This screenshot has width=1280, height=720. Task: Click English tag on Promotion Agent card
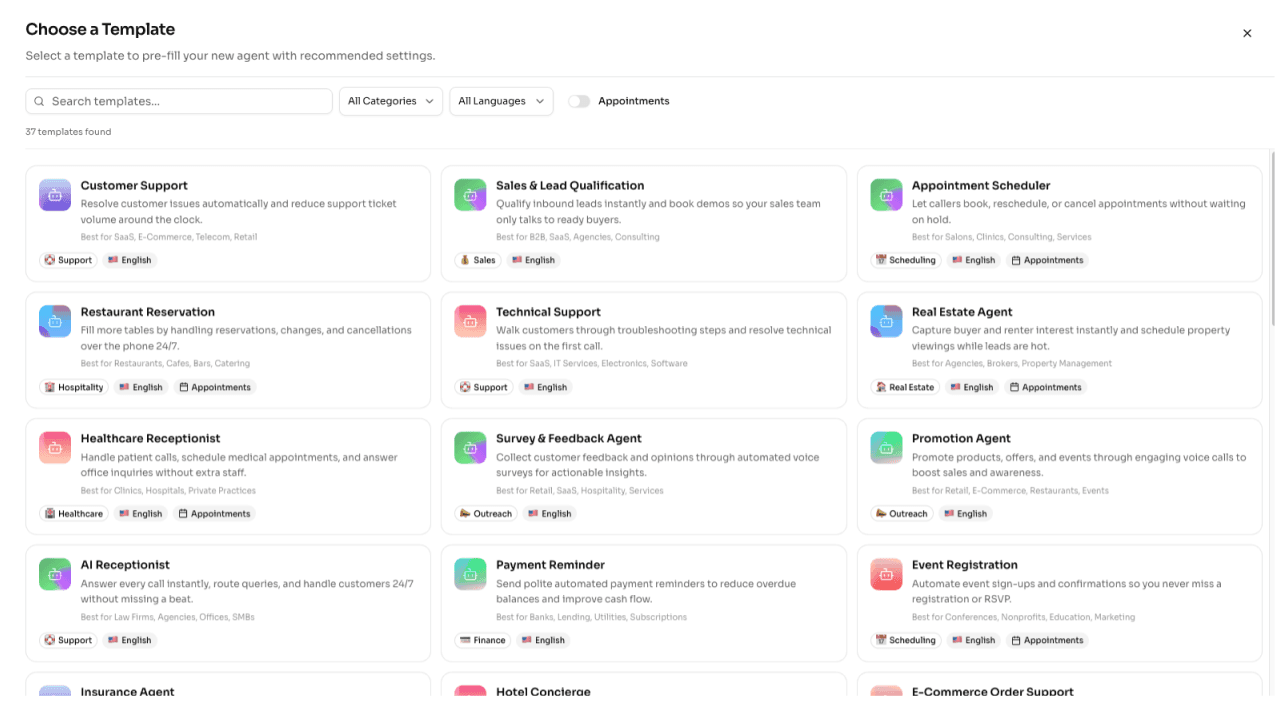coord(965,514)
